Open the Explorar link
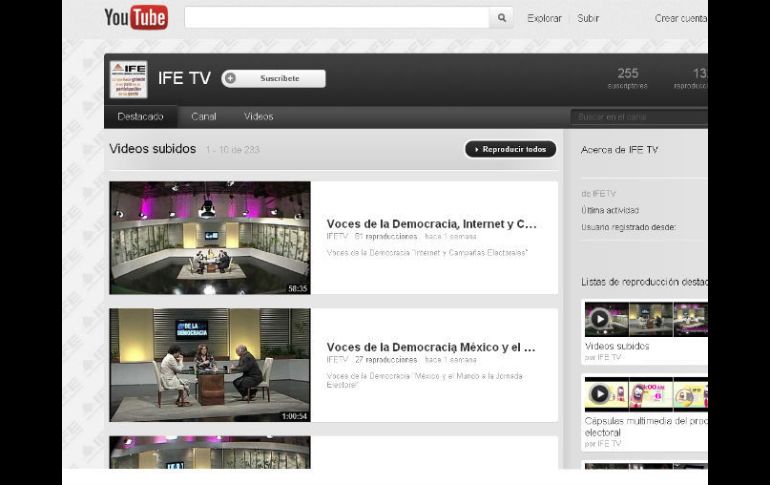The height and width of the screenshot is (485, 770). coord(544,18)
